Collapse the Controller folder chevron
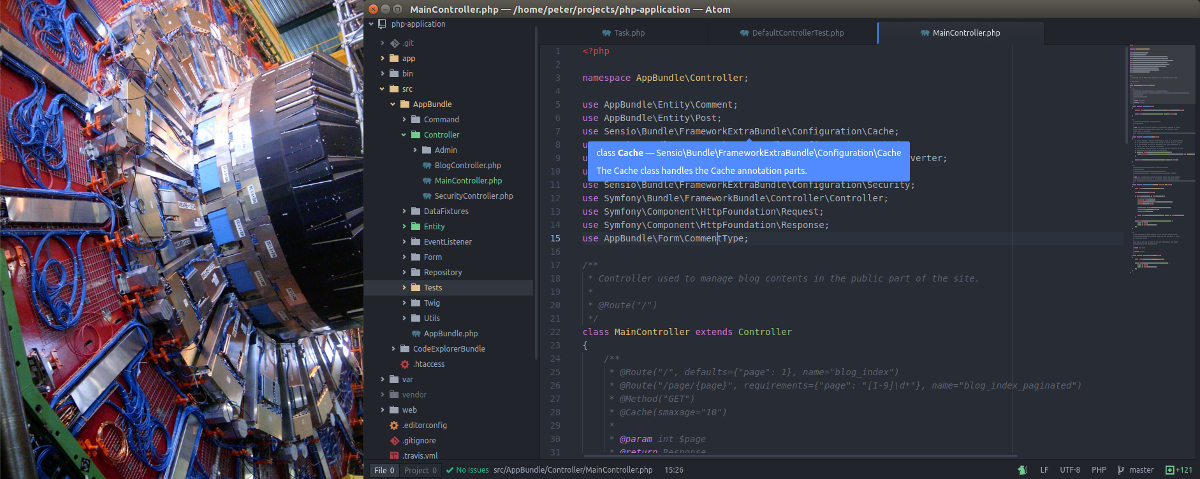The width and height of the screenshot is (1200, 479). point(404,135)
